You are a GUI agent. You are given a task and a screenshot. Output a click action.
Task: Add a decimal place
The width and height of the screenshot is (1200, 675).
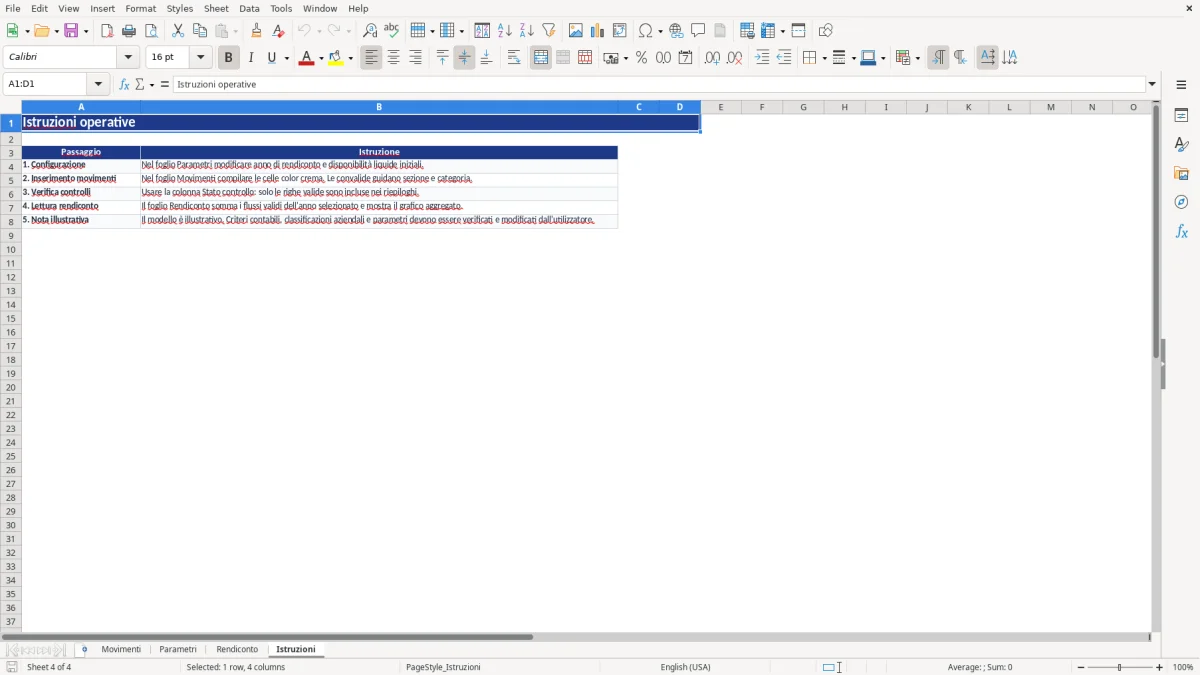click(x=712, y=58)
